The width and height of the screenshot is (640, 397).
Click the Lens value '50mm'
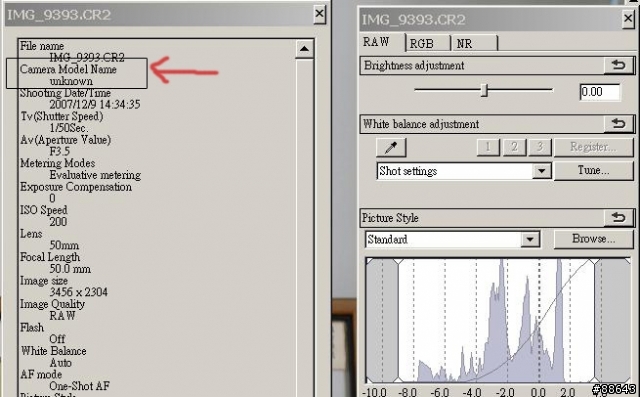click(64, 245)
